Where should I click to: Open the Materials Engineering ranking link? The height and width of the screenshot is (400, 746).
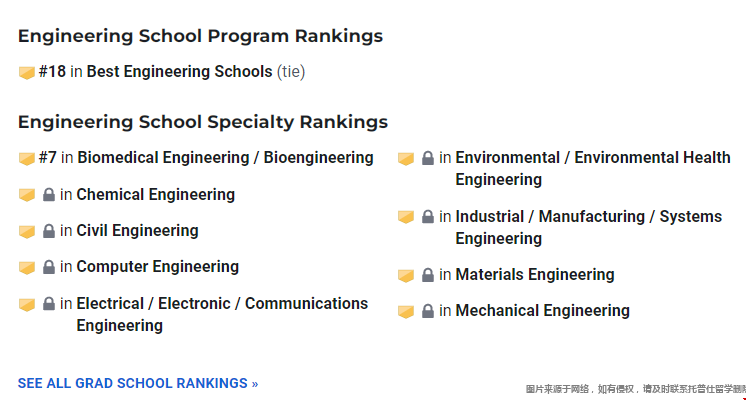(x=535, y=274)
